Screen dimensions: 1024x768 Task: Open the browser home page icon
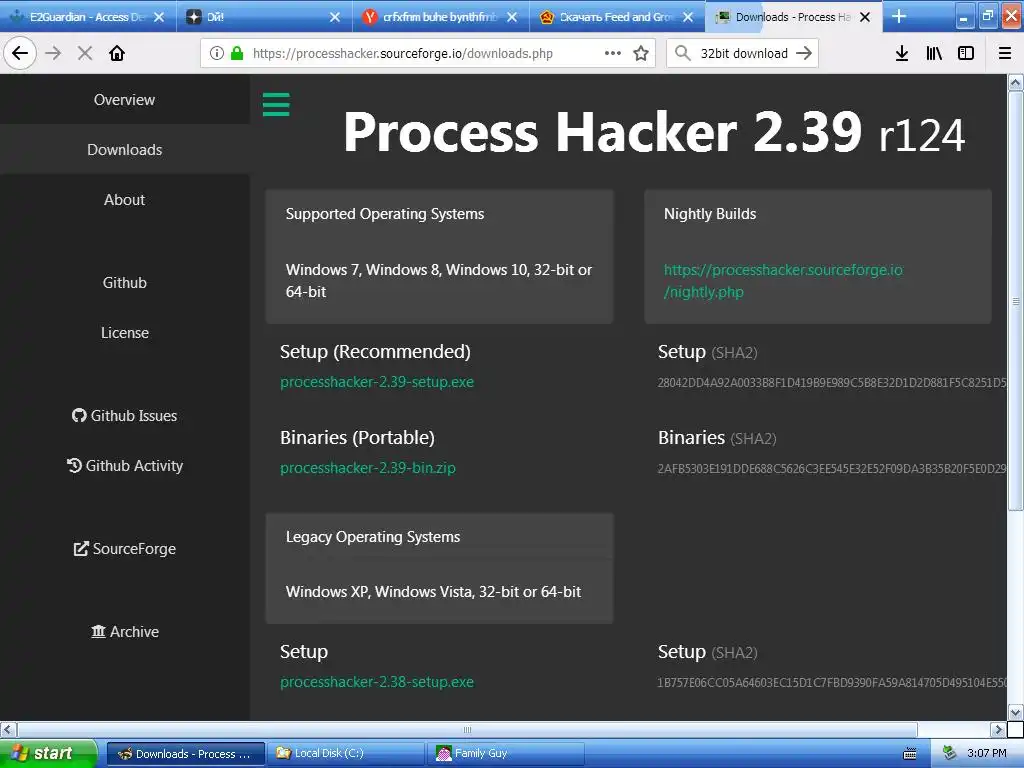[x=117, y=53]
